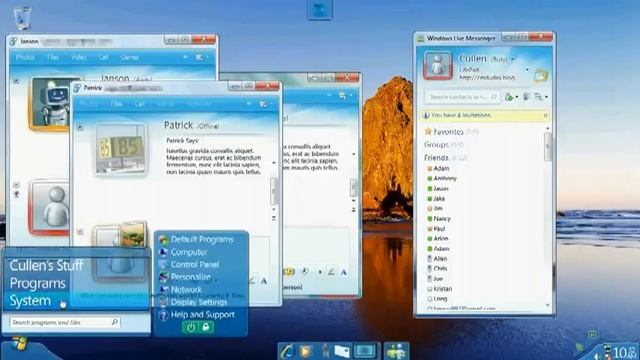640x360 pixels.
Task: Click the search contacts field in Messenger
Action: 462,97
